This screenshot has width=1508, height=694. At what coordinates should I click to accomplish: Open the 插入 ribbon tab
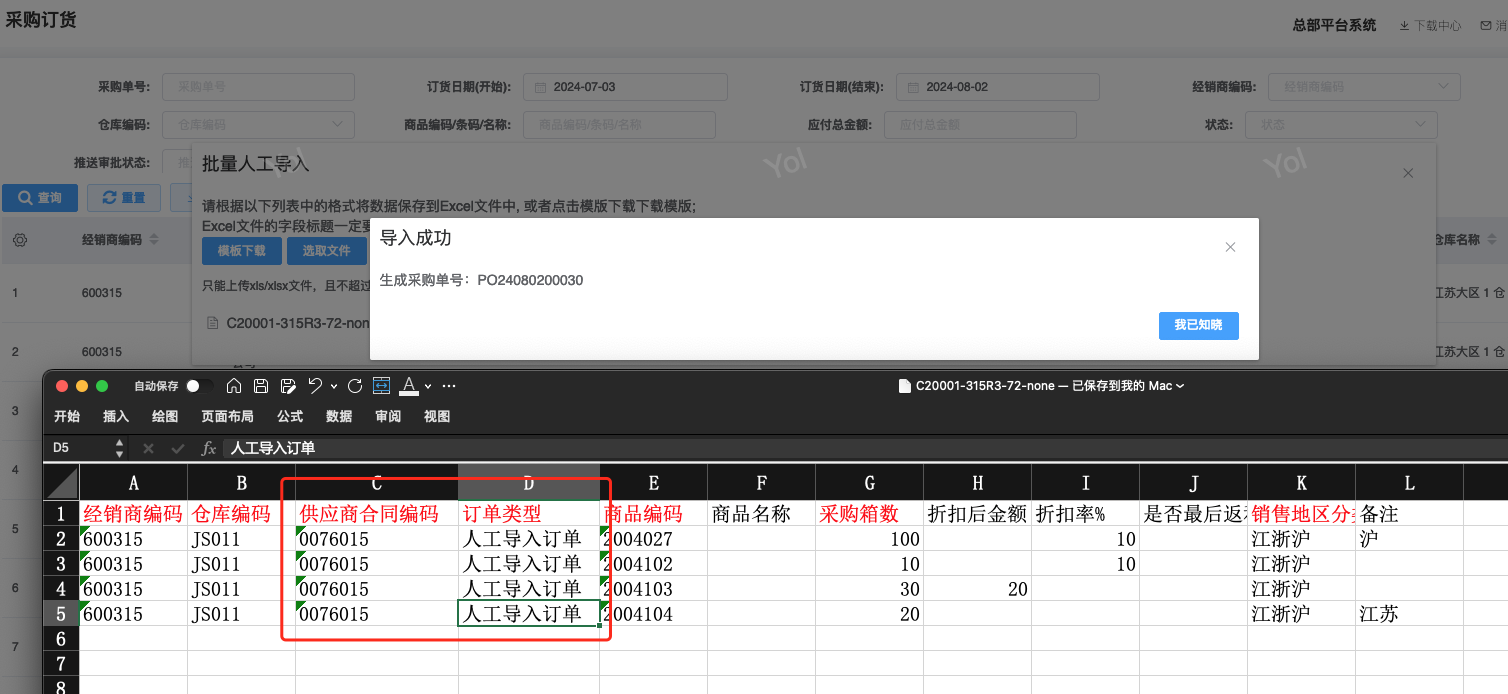point(116,416)
